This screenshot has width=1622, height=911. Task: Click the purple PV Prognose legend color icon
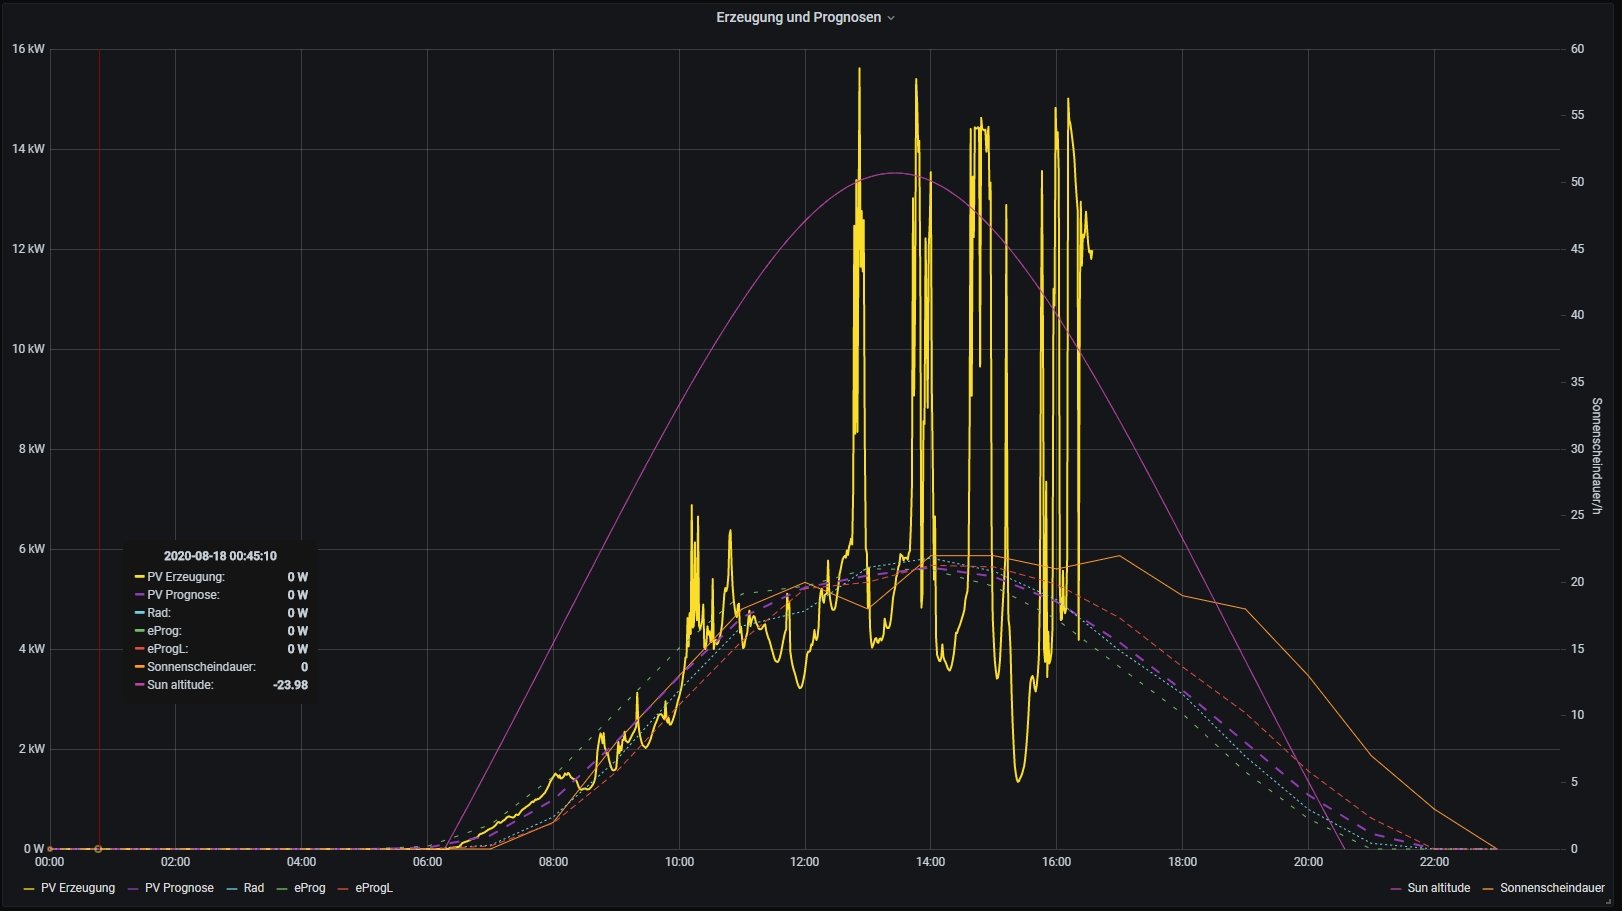[133, 888]
